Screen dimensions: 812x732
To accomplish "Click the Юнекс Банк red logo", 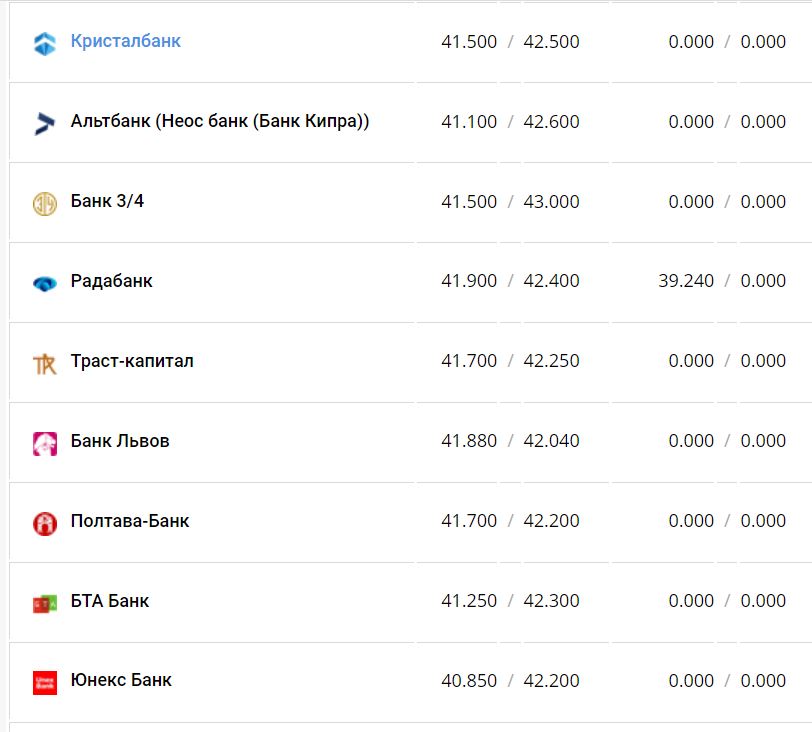I will tap(45, 683).
